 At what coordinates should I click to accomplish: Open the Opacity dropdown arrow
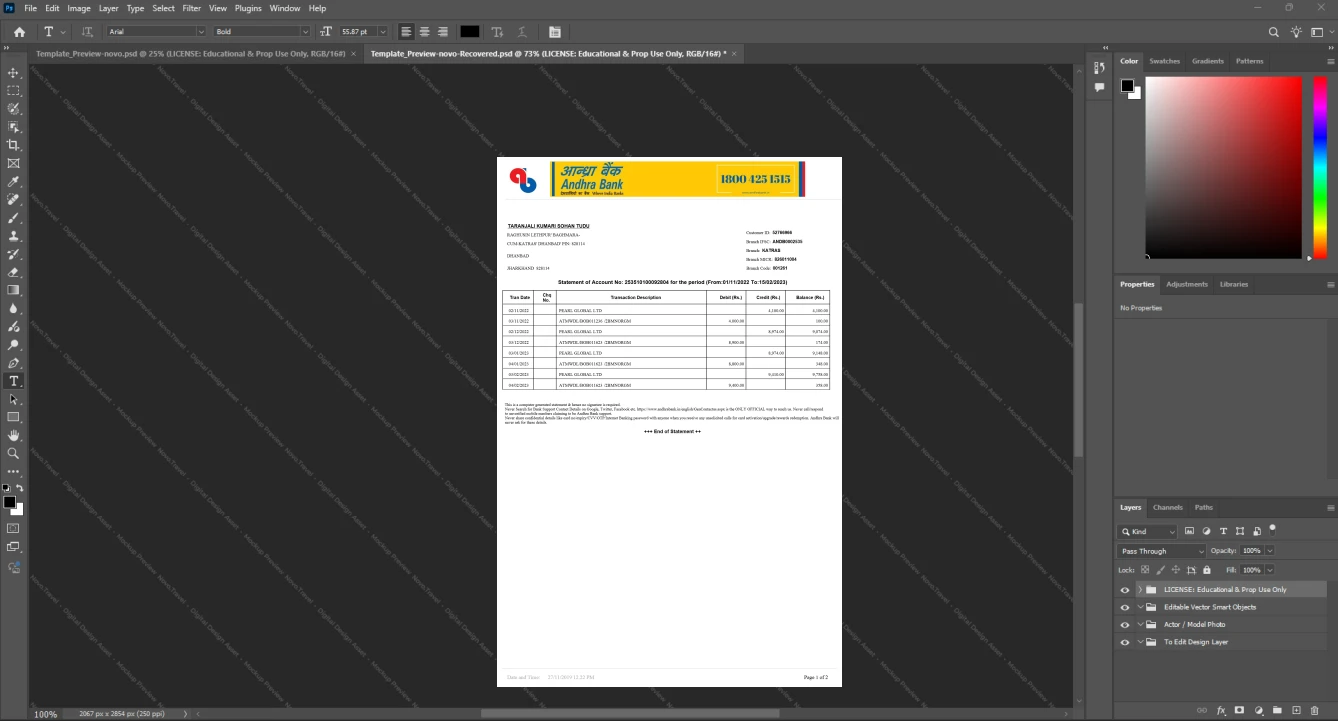coord(1270,551)
